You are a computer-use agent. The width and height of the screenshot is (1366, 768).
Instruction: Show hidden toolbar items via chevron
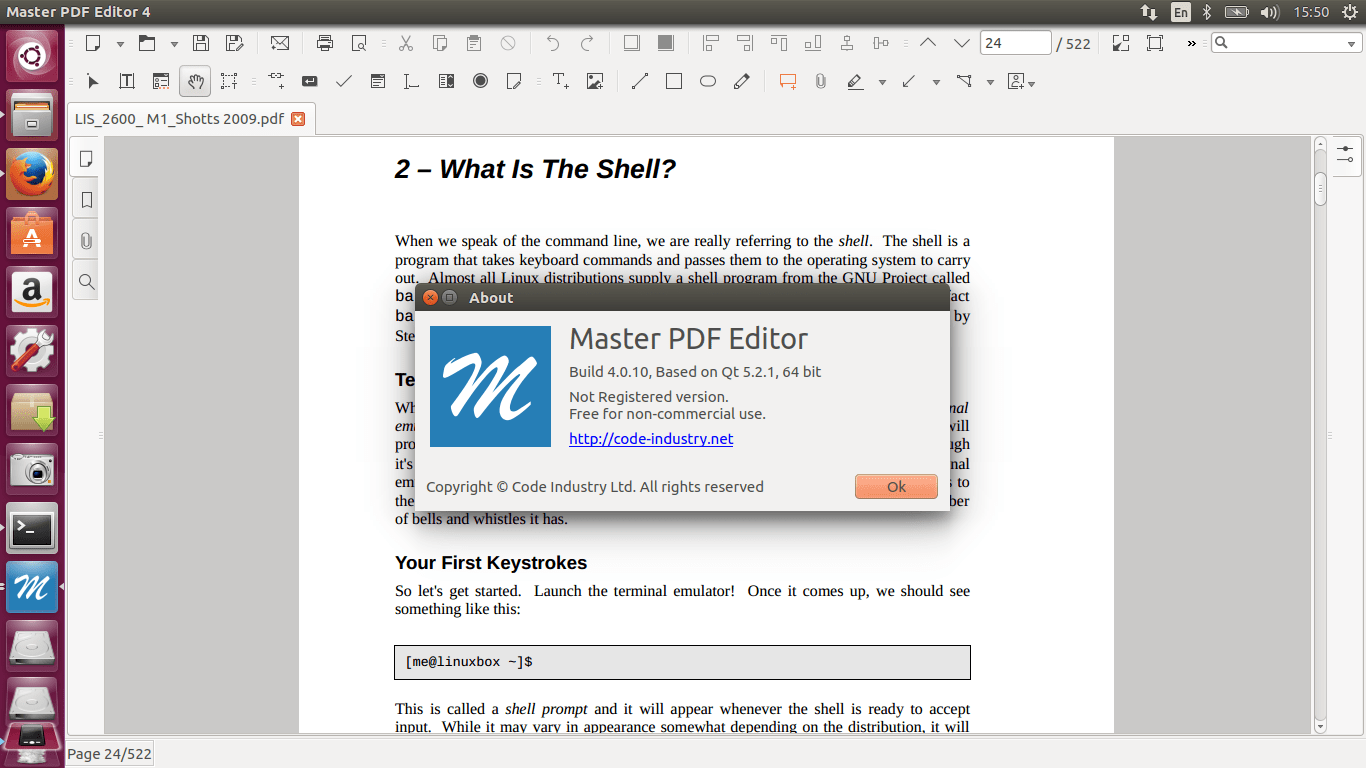pyautogui.click(x=1191, y=44)
